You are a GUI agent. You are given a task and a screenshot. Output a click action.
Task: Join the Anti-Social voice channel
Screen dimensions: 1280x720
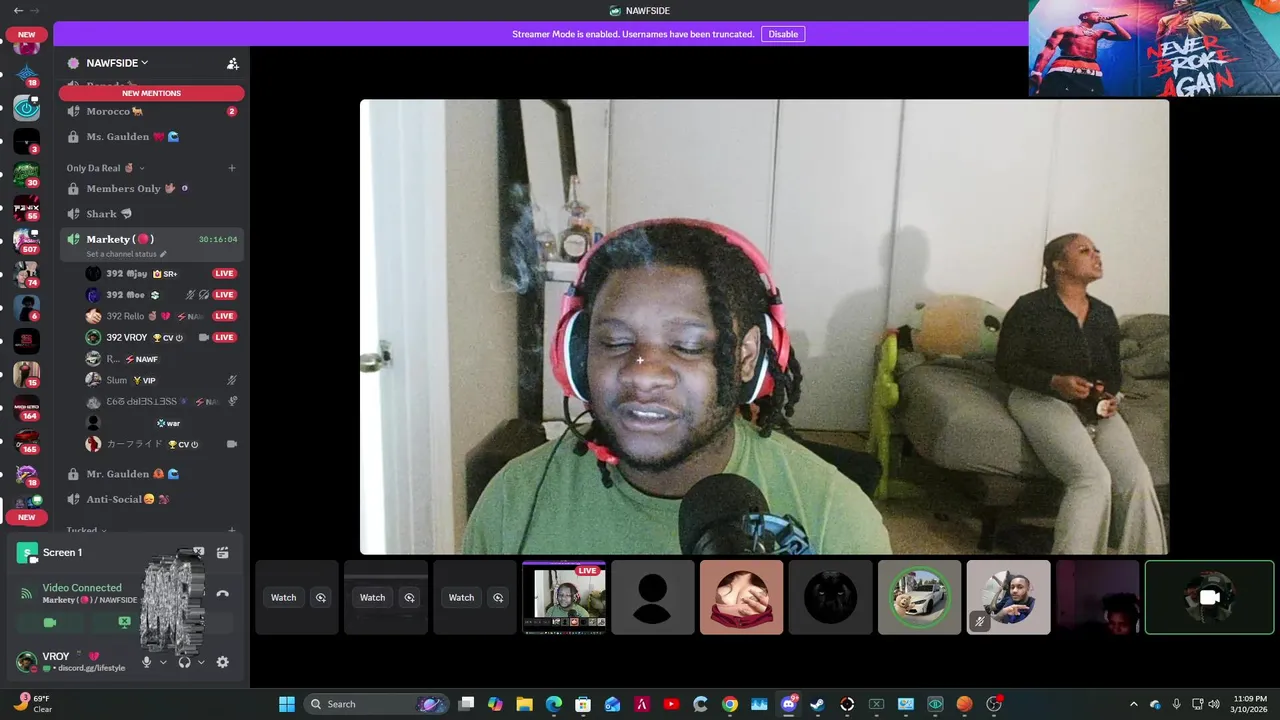(x=151, y=498)
